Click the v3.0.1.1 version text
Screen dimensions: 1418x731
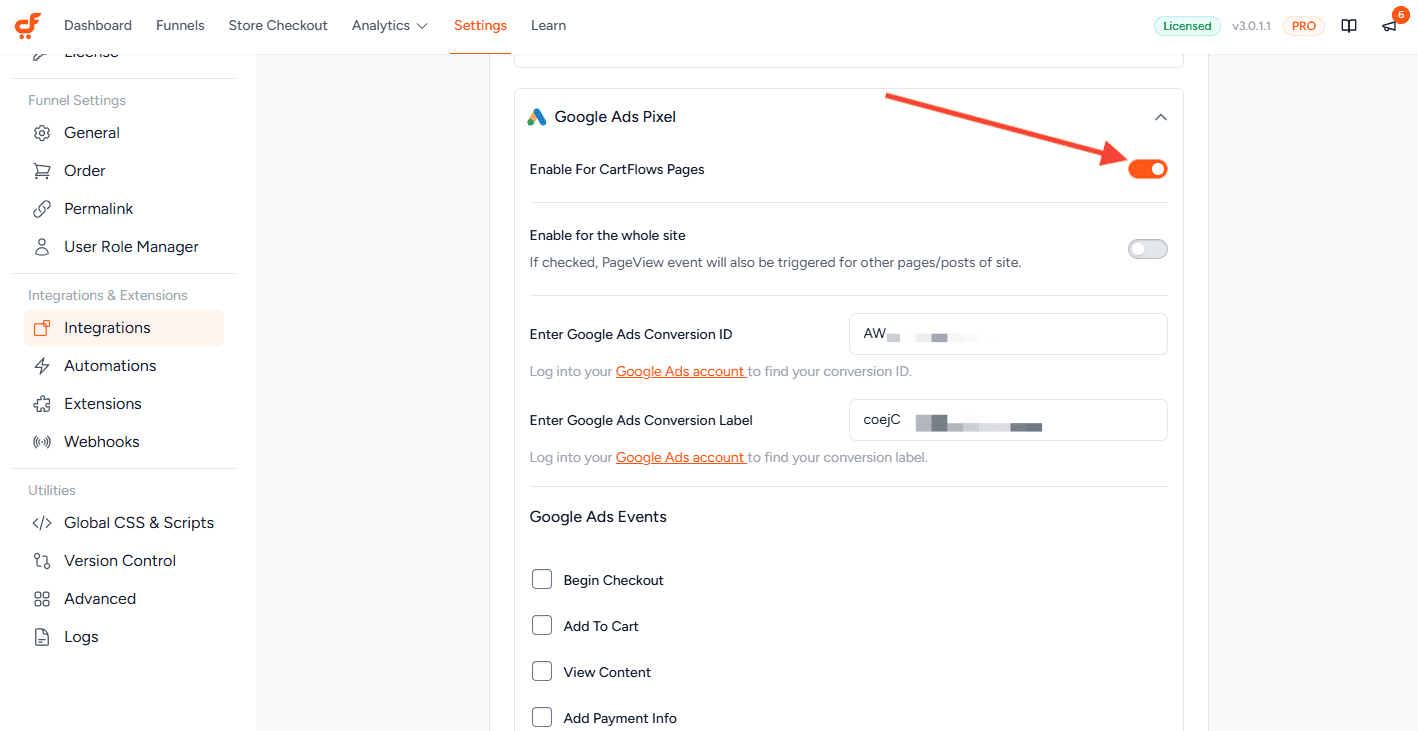1251,26
